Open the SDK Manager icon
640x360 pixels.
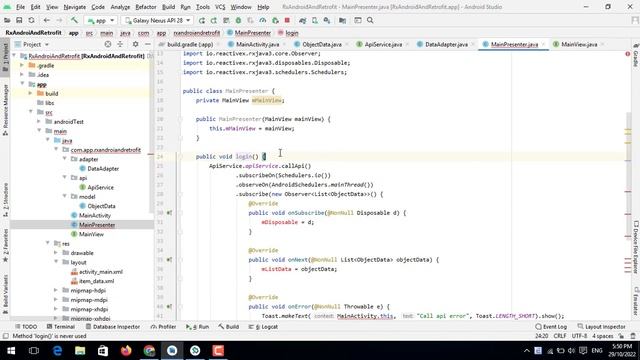tap(327, 20)
